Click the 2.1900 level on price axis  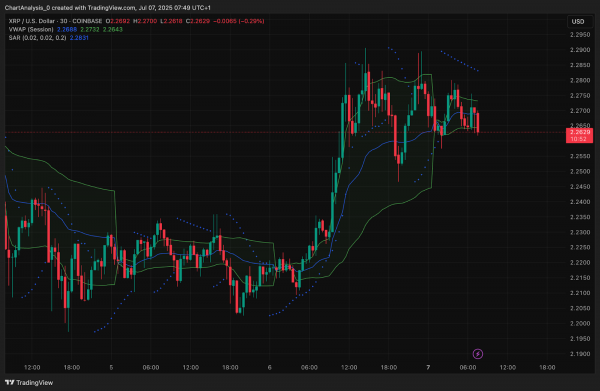580,354
